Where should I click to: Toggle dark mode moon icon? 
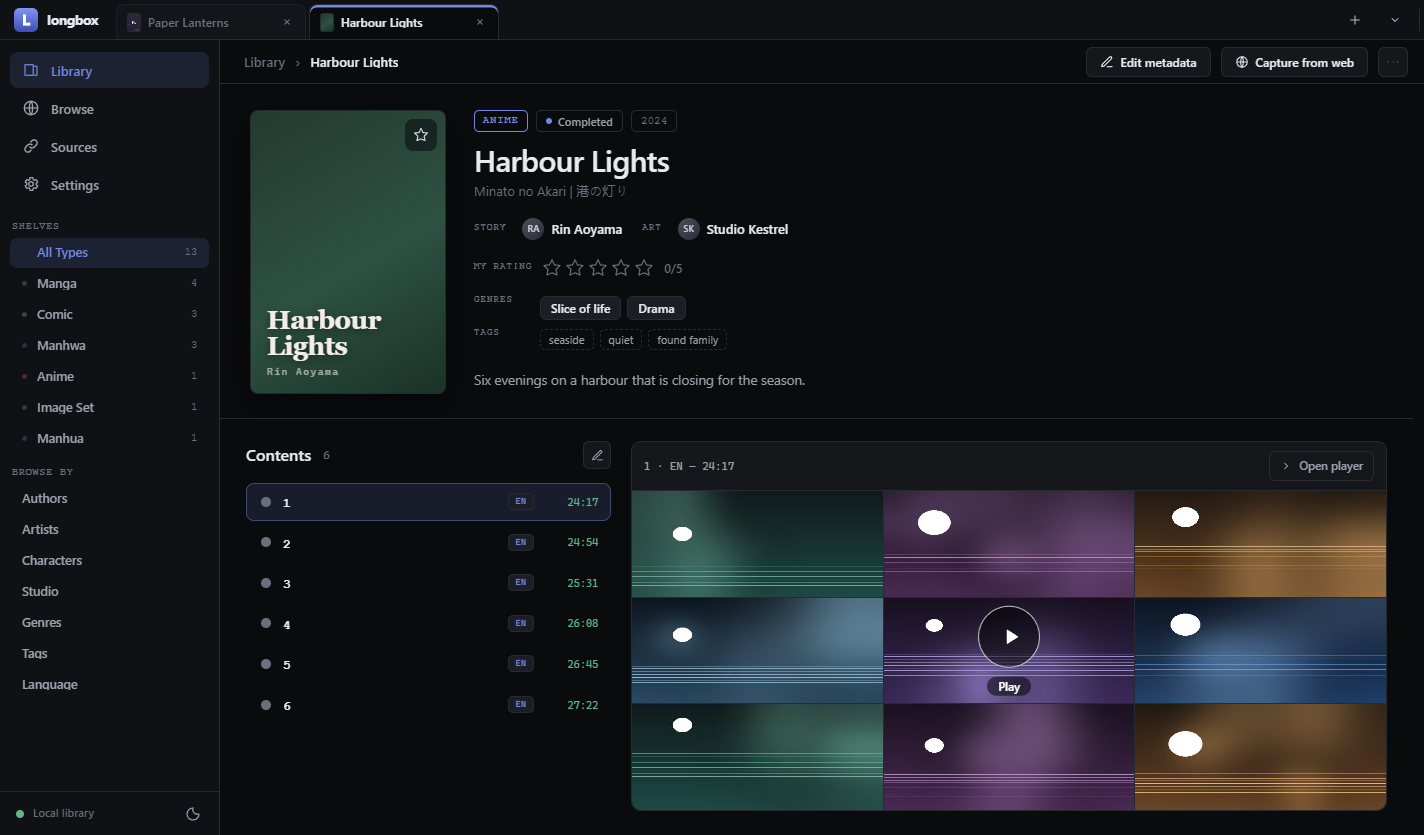coord(194,814)
